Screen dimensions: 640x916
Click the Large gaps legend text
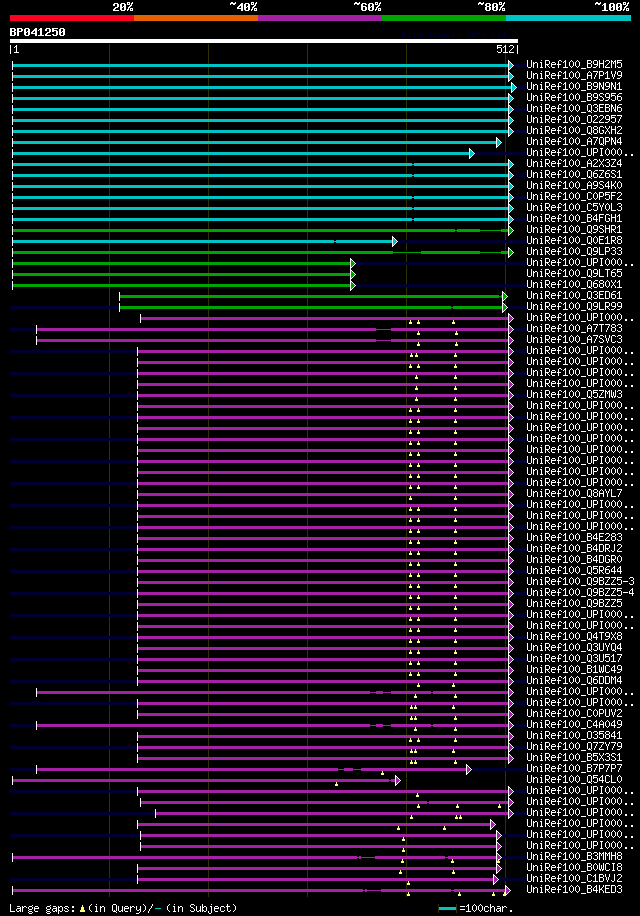(x=123, y=908)
